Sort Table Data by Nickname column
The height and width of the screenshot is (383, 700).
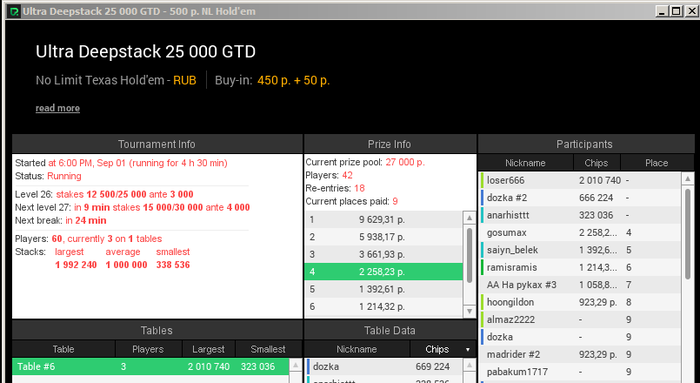point(357,349)
